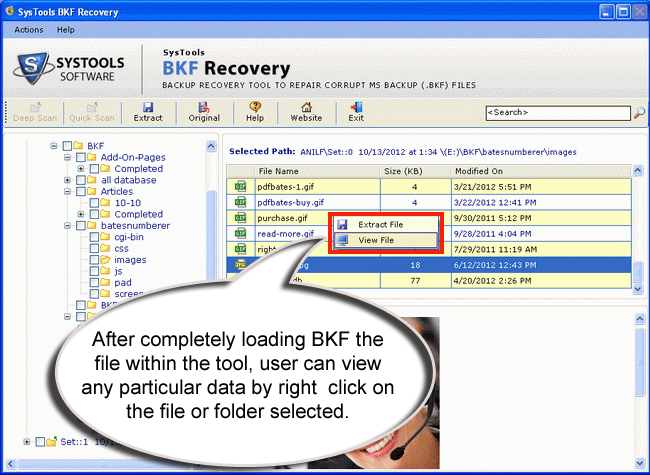The image size is (650, 475).
Task: Expand the Completed folder under Add-On-Pages
Action: tap(80, 169)
